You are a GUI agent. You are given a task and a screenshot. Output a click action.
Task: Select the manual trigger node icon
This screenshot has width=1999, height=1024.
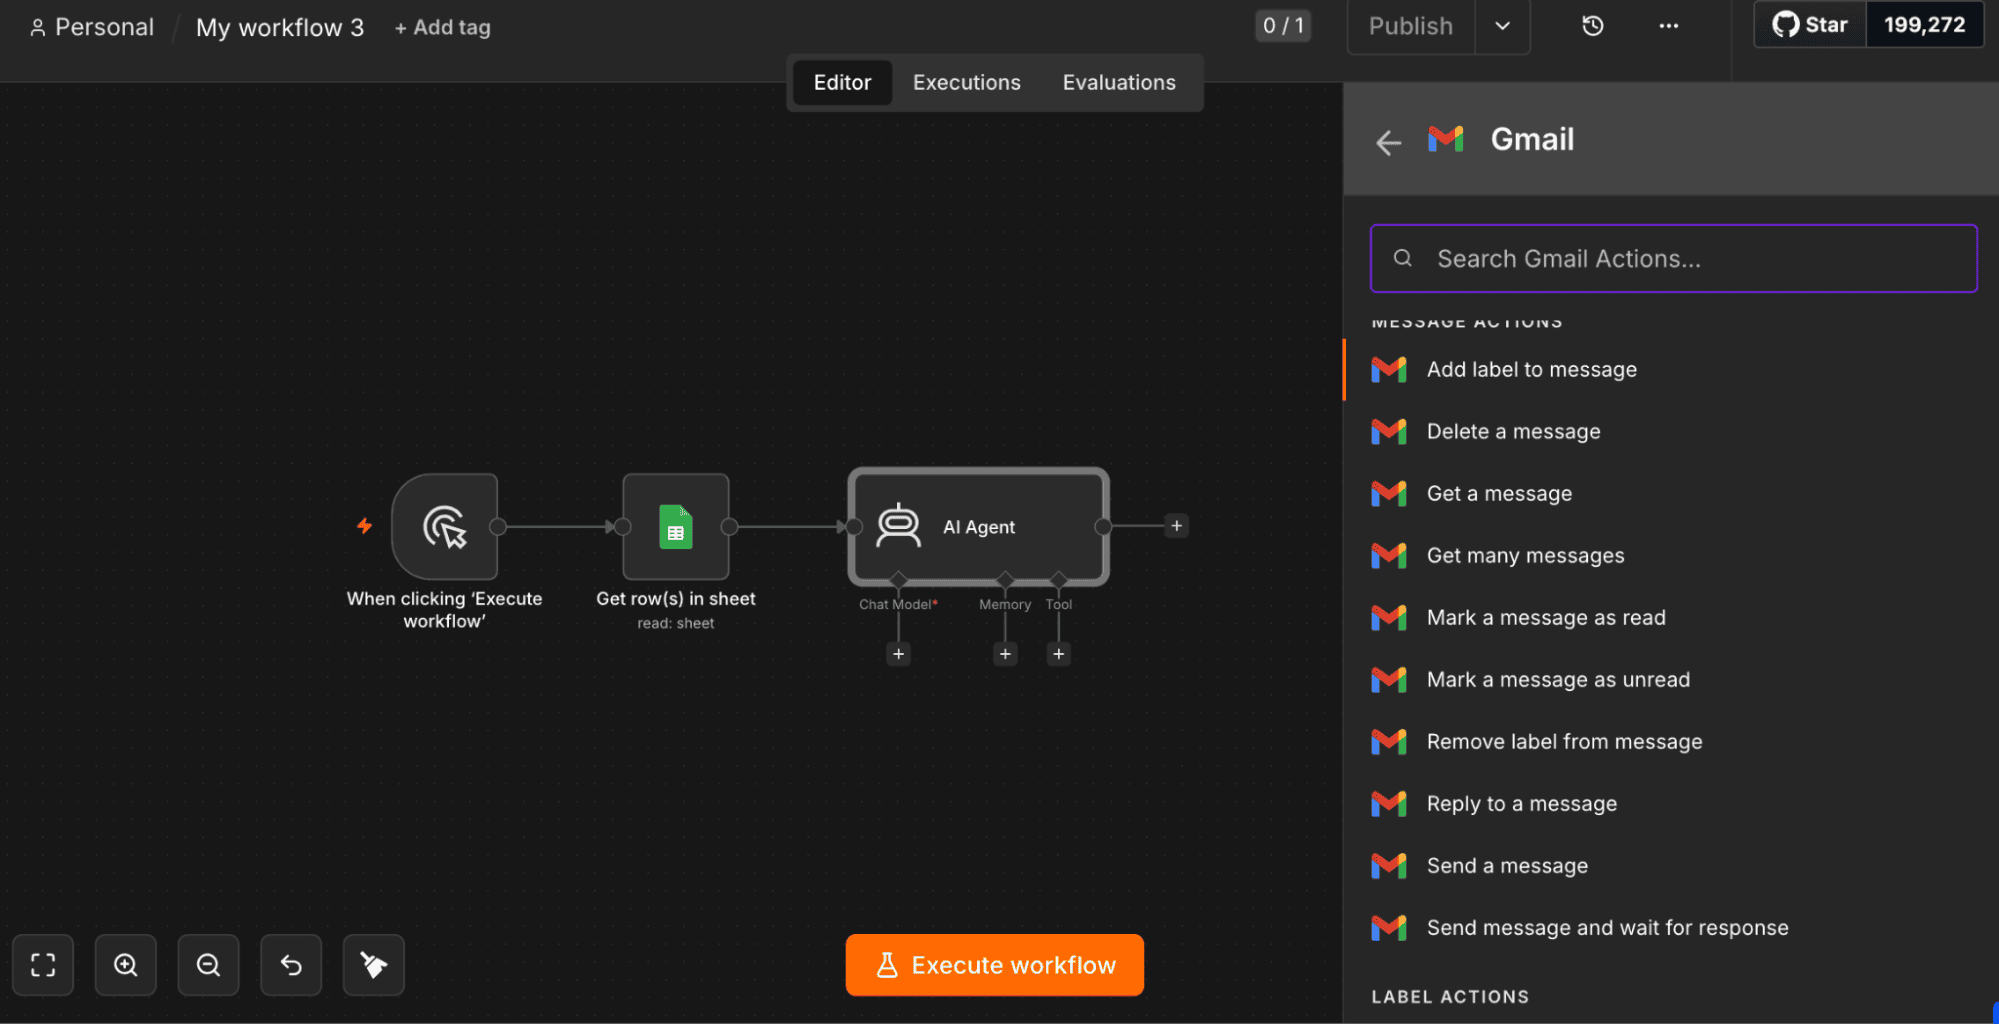pyautogui.click(x=445, y=527)
